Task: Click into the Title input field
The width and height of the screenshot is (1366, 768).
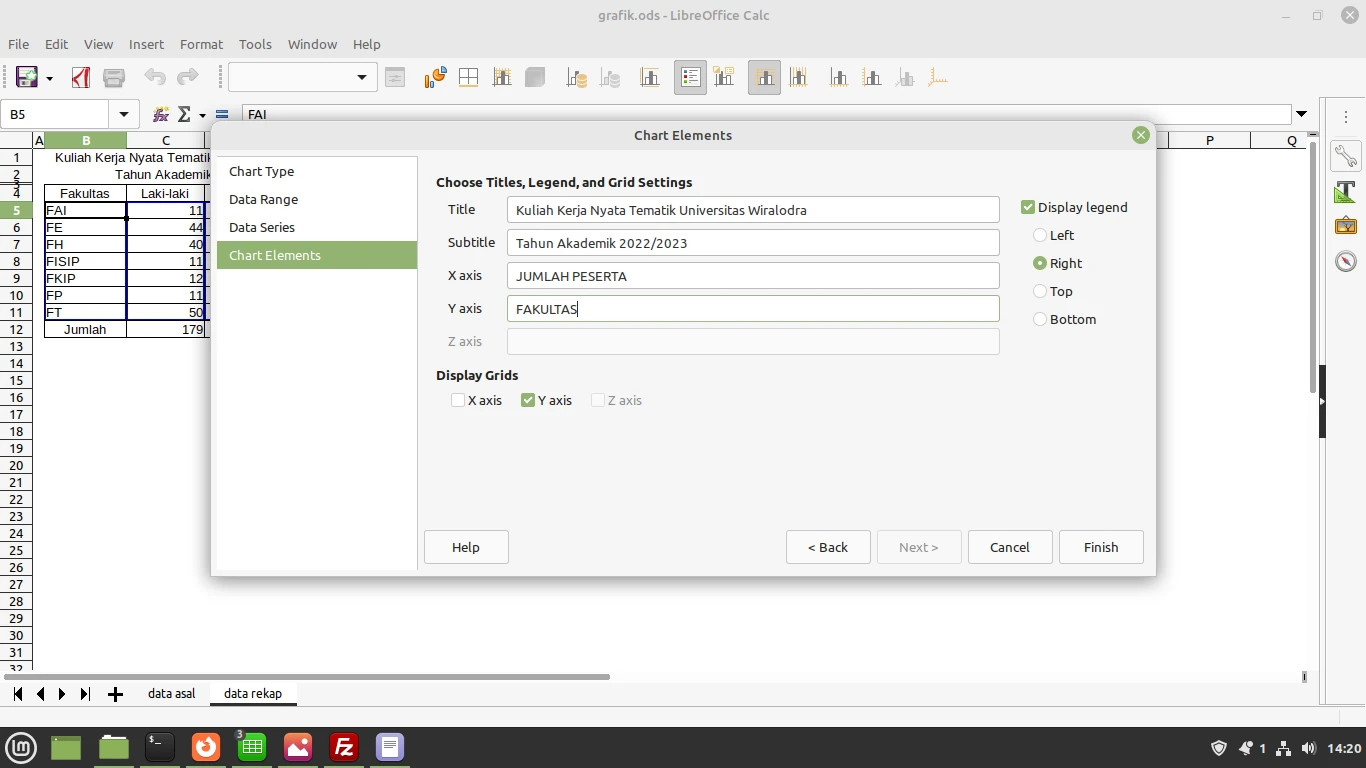Action: (753, 210)
